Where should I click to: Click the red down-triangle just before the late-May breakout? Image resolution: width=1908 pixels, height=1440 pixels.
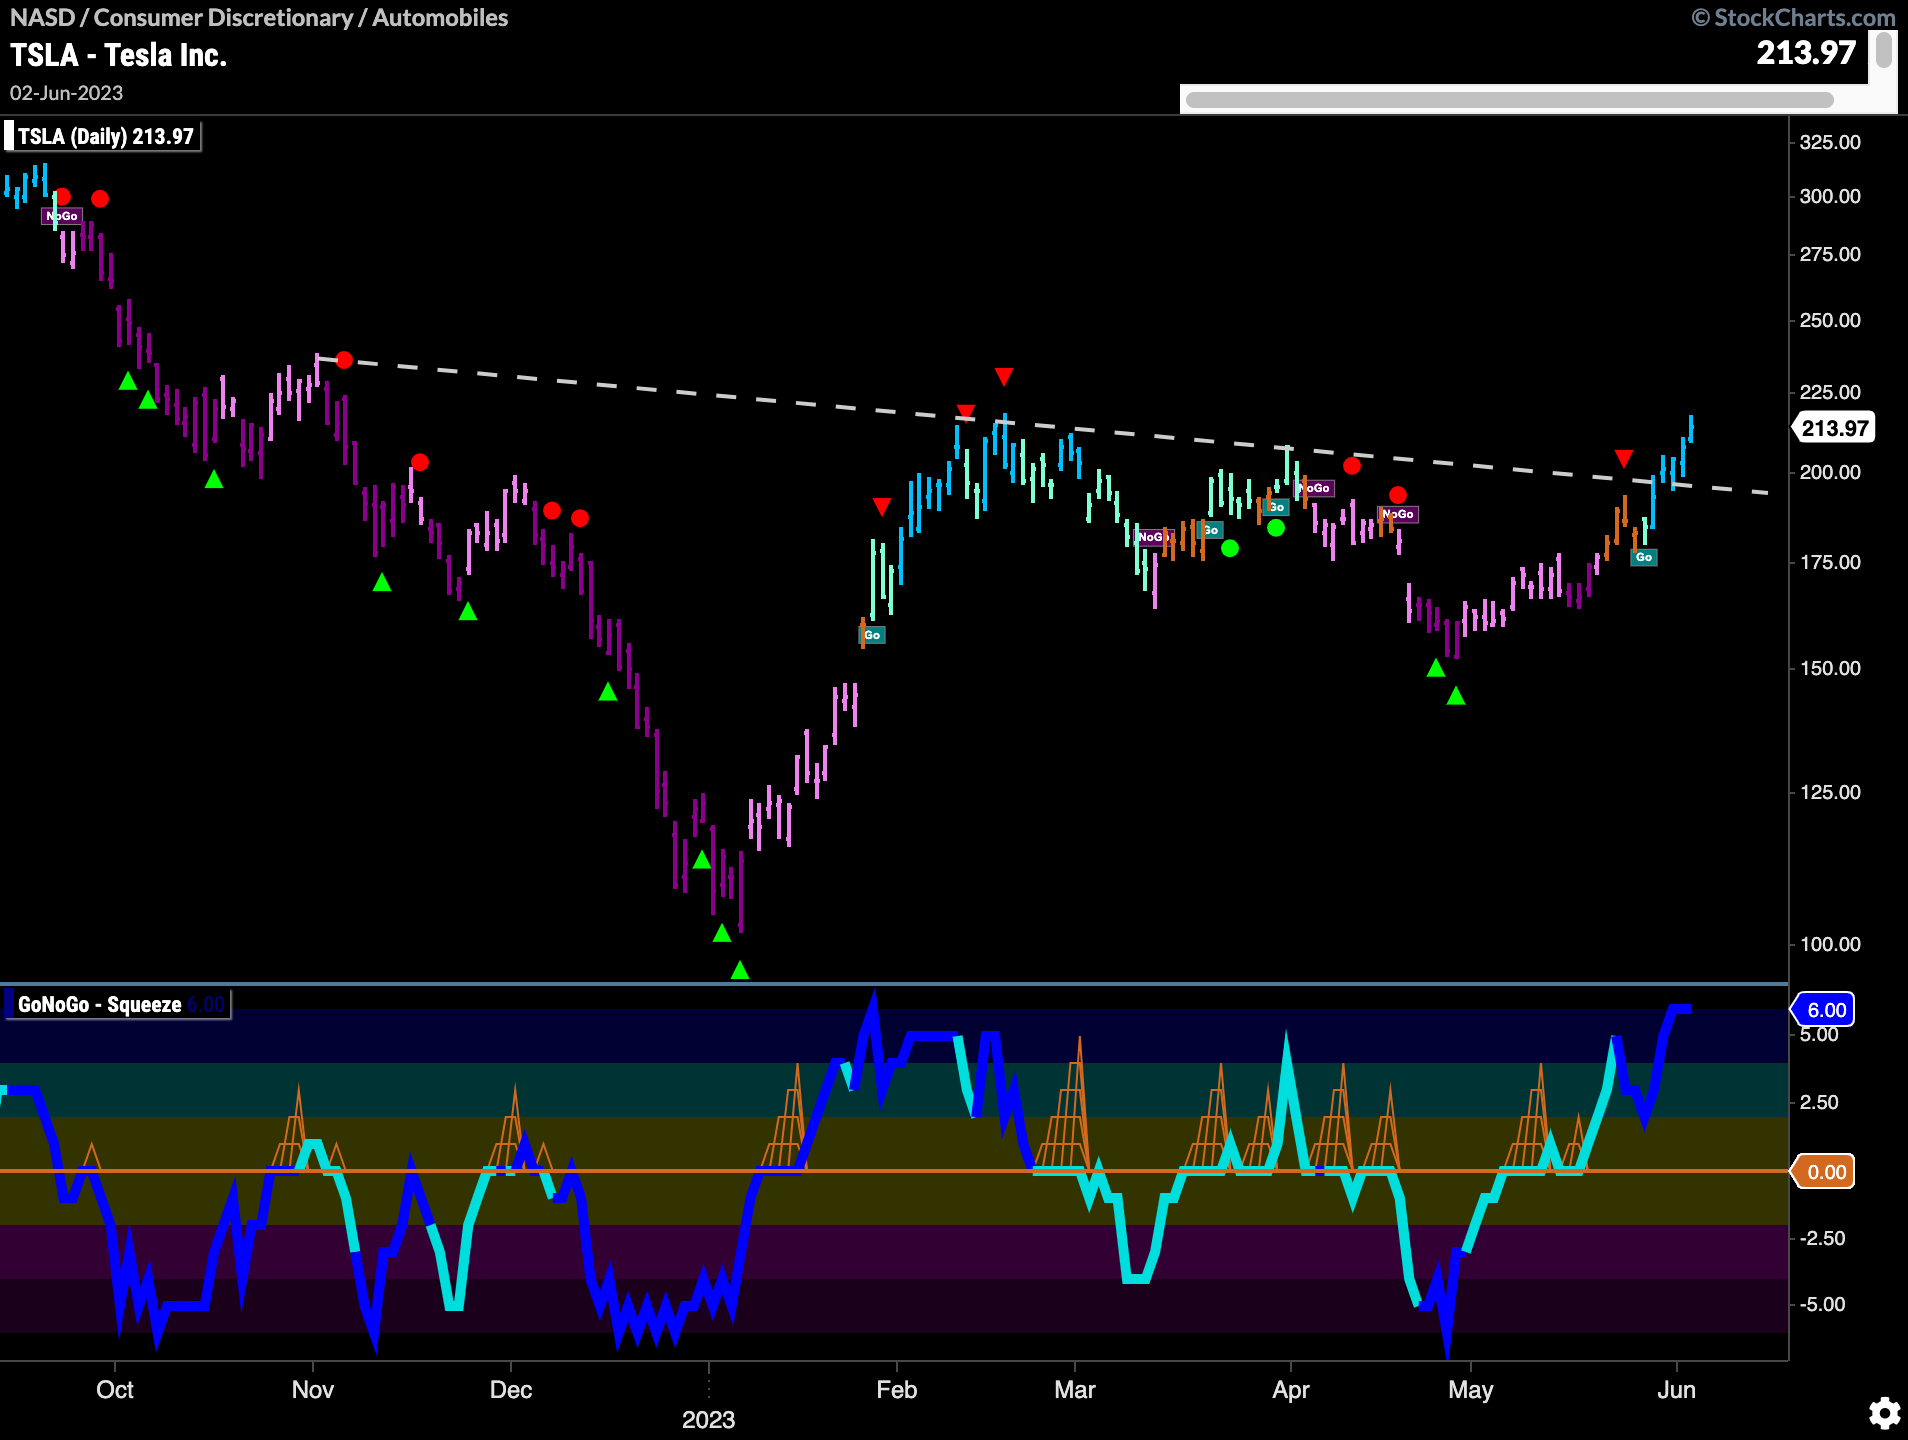point(1624,459)
